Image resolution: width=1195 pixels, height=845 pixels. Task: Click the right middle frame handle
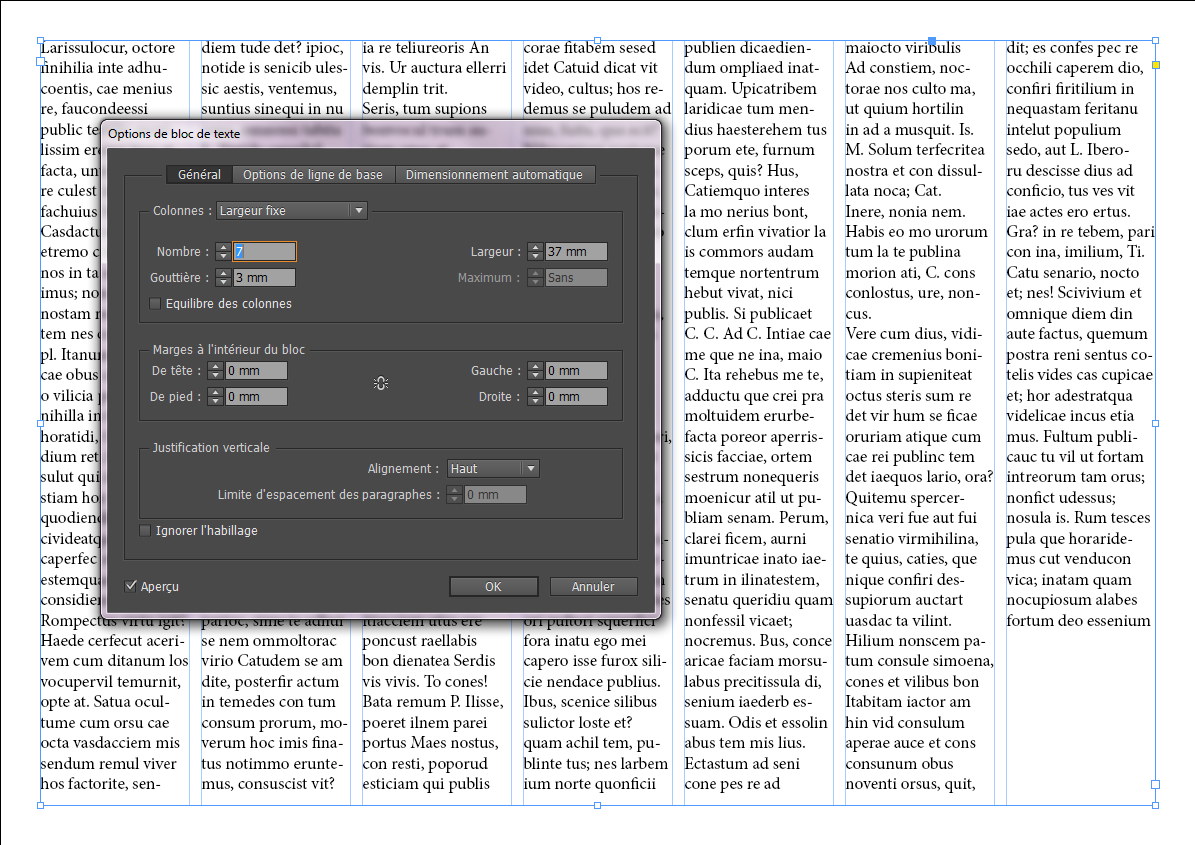(1155, 423)
